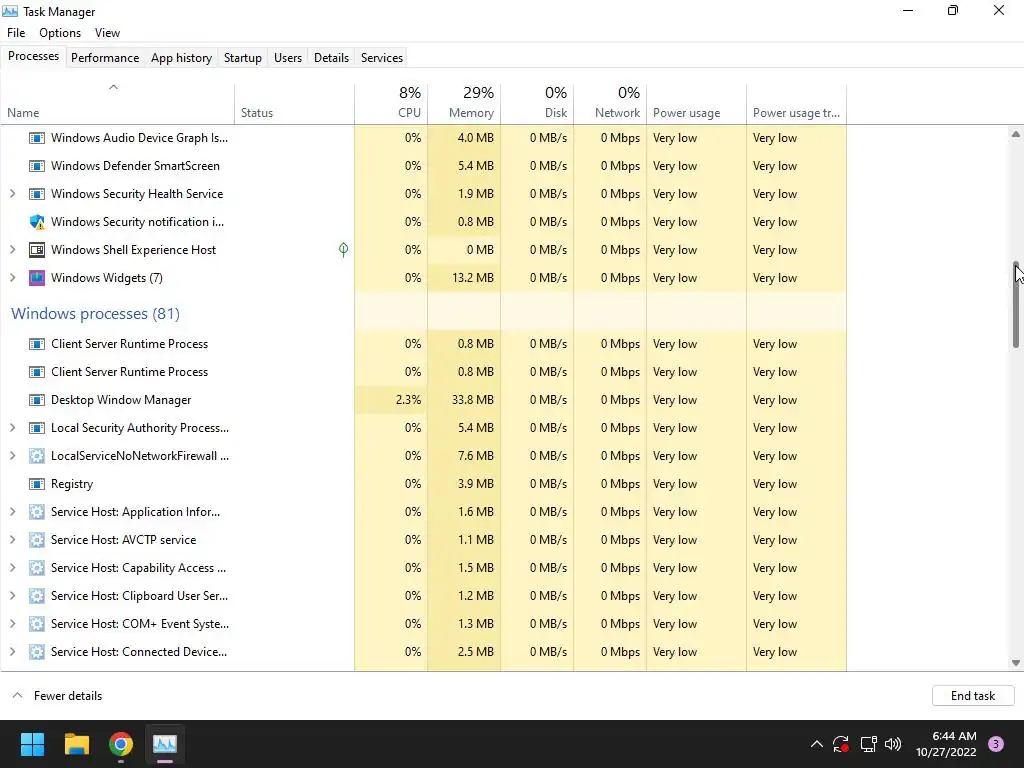Click Fewer details to collapse view
The width and height of the screenshot is (1024, 768).
pos(57,696)
